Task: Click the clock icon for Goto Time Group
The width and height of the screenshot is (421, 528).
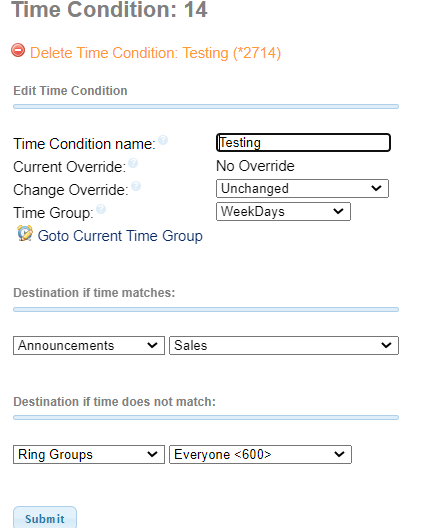Action: click(25, 233)
